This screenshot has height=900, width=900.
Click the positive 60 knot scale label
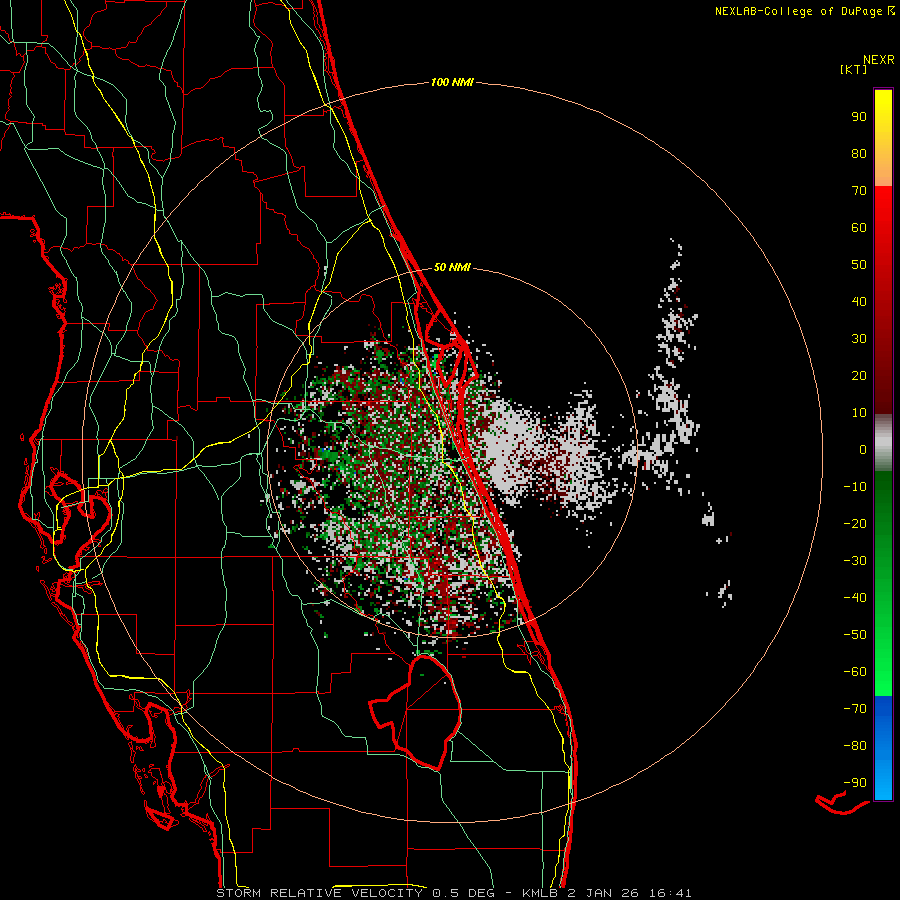click(x=859, y=227)
